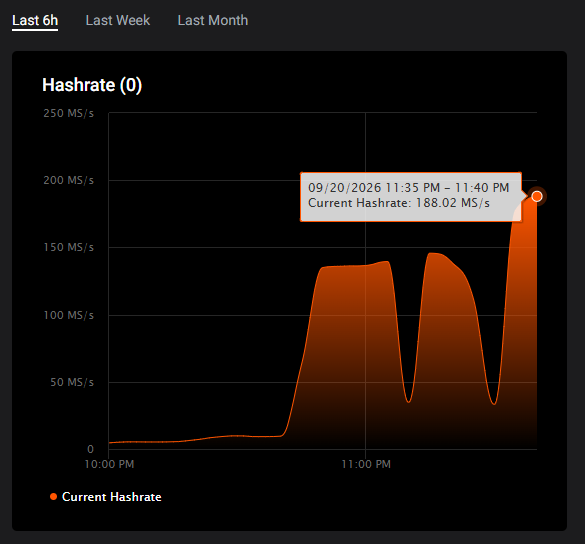585x544 pixels.
Task: Switch to the Last 6h tab
Action: click(35, 20)
